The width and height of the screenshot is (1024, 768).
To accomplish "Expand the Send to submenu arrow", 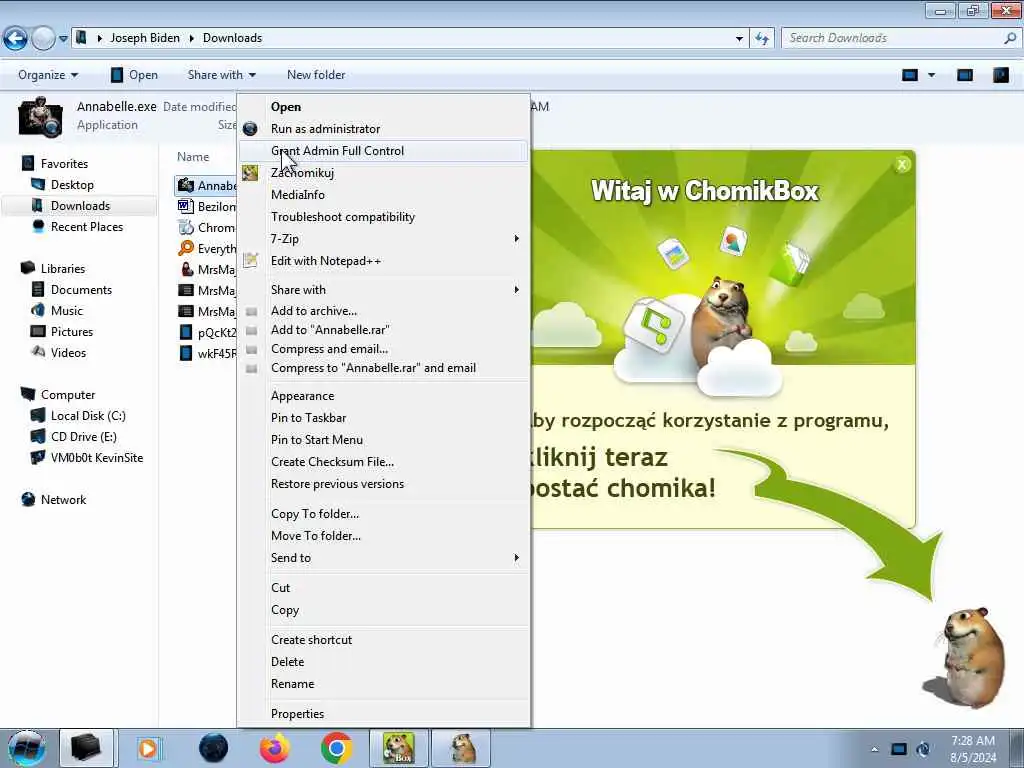I will coord(517,558).
